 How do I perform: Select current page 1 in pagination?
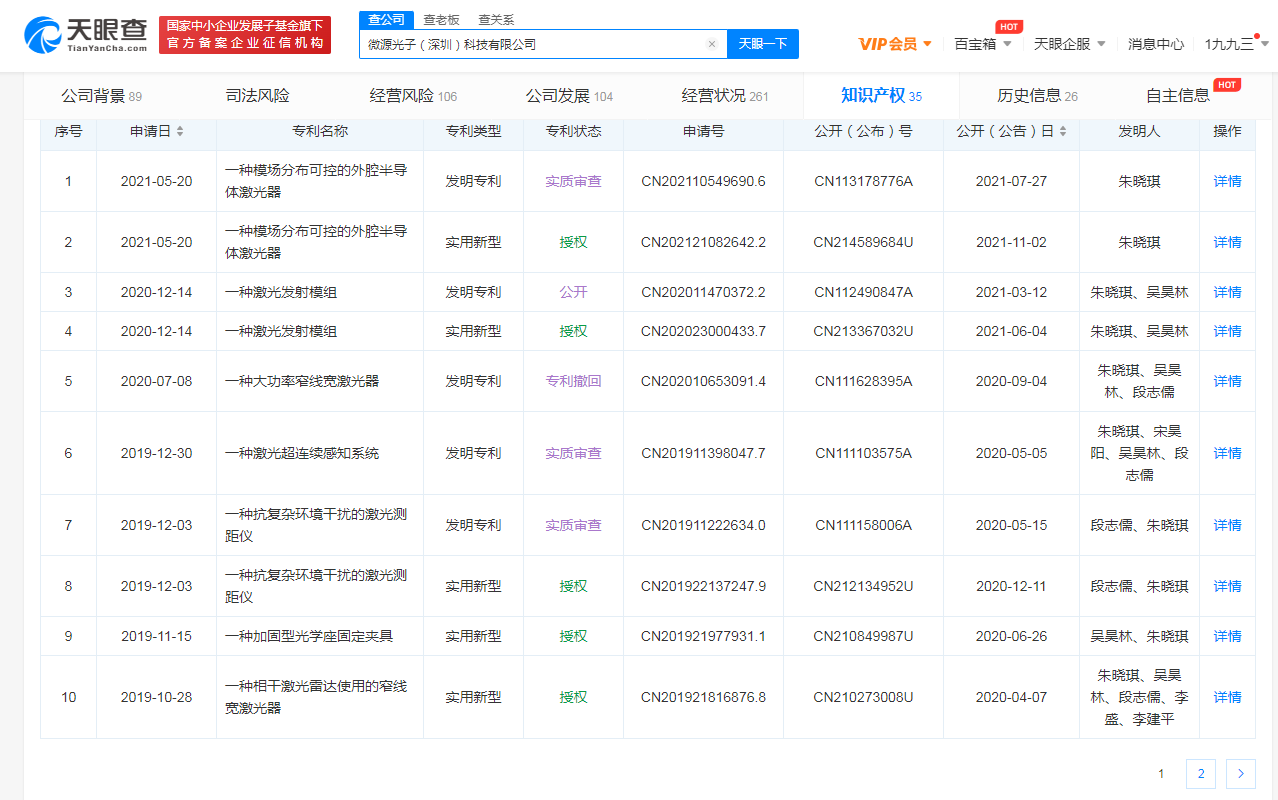click(x=1161, y=774)
